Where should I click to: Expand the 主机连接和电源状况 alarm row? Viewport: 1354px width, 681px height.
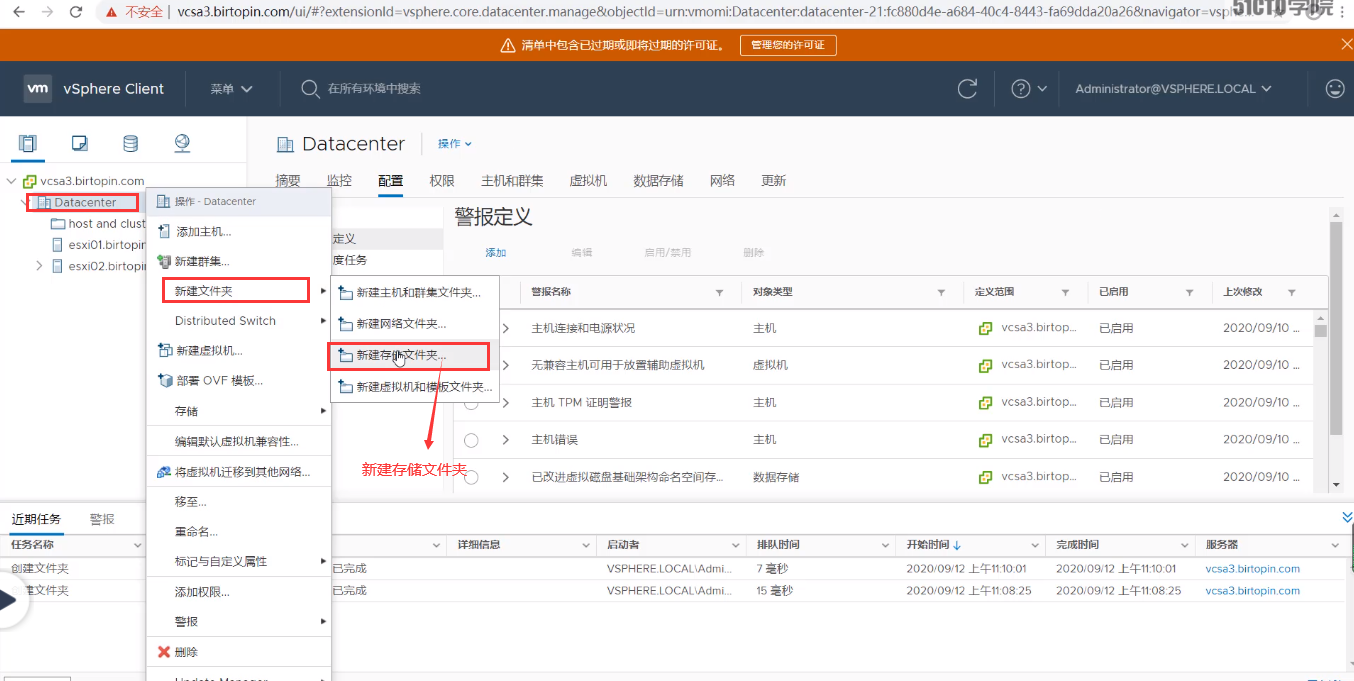click(x=506, y=328)
